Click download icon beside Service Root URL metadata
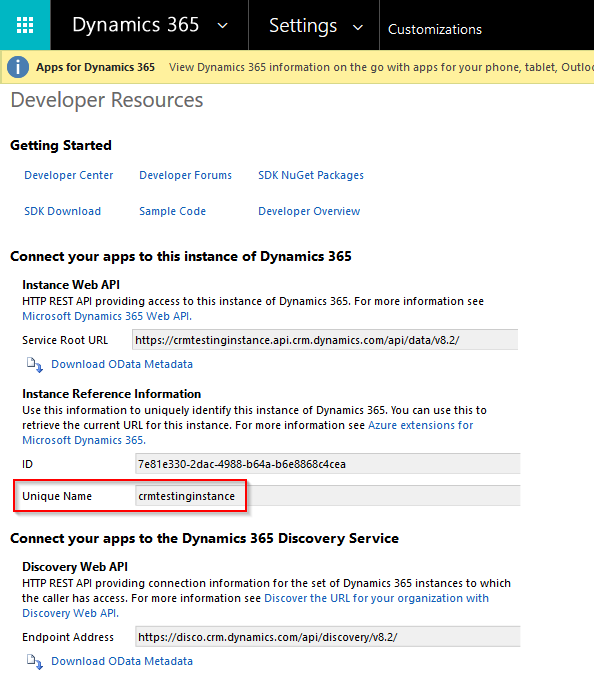The width and height of the screenshot is (594, 684). (x=34, y=365)
